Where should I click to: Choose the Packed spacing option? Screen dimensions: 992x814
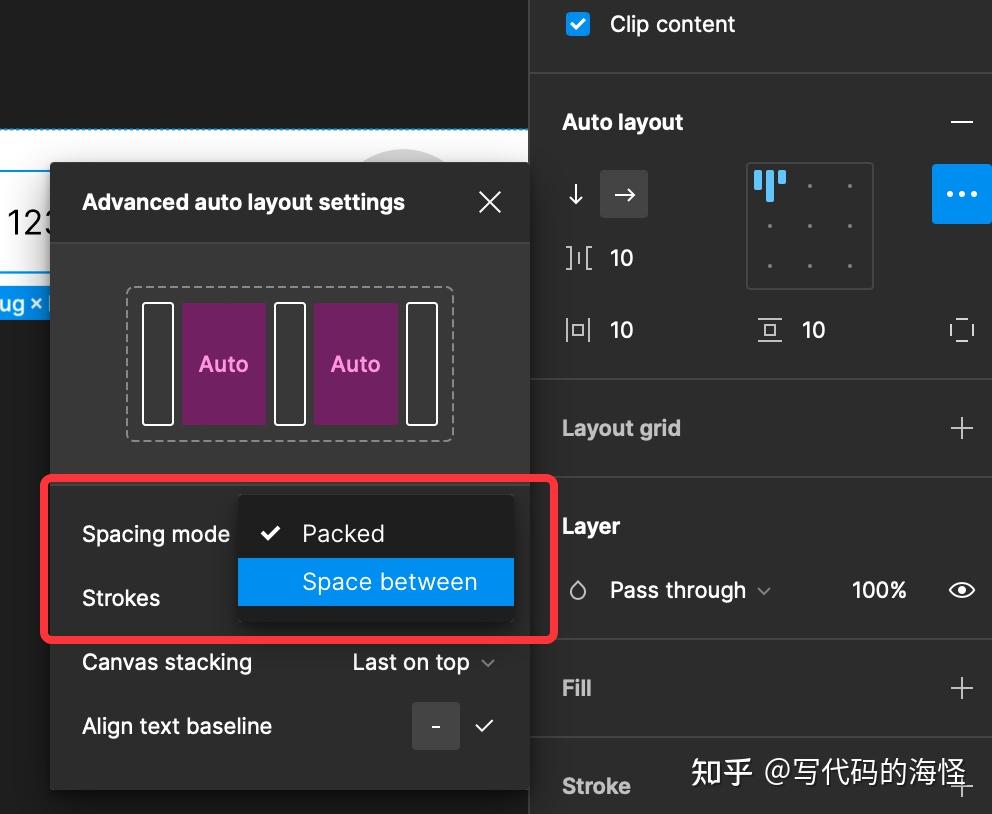pos(343,533)
